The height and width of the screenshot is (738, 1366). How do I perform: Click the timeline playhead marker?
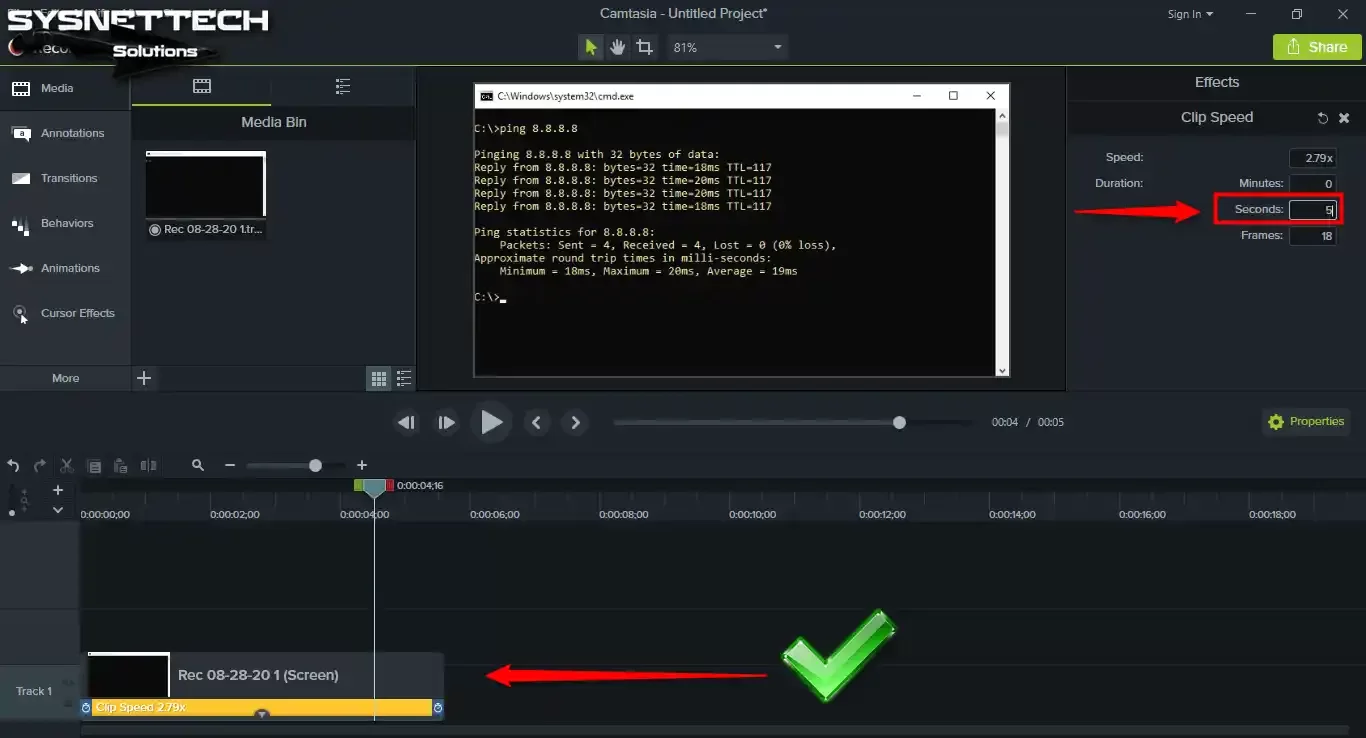pyautogui.click(x=374, y=488)
